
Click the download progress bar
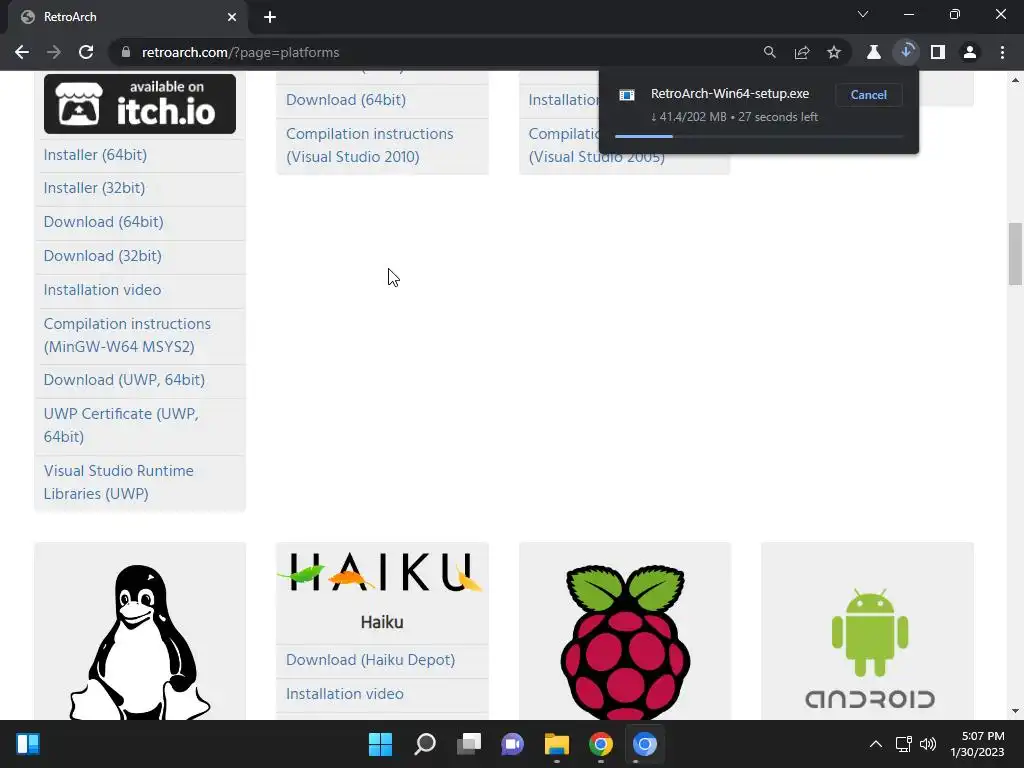[759, 136]
